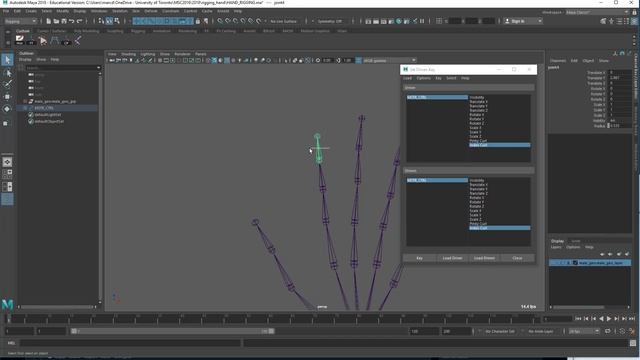Open the Load menu in Set Driven Key
This screenshot has height=360, width=640.
(x=407, y=78)
